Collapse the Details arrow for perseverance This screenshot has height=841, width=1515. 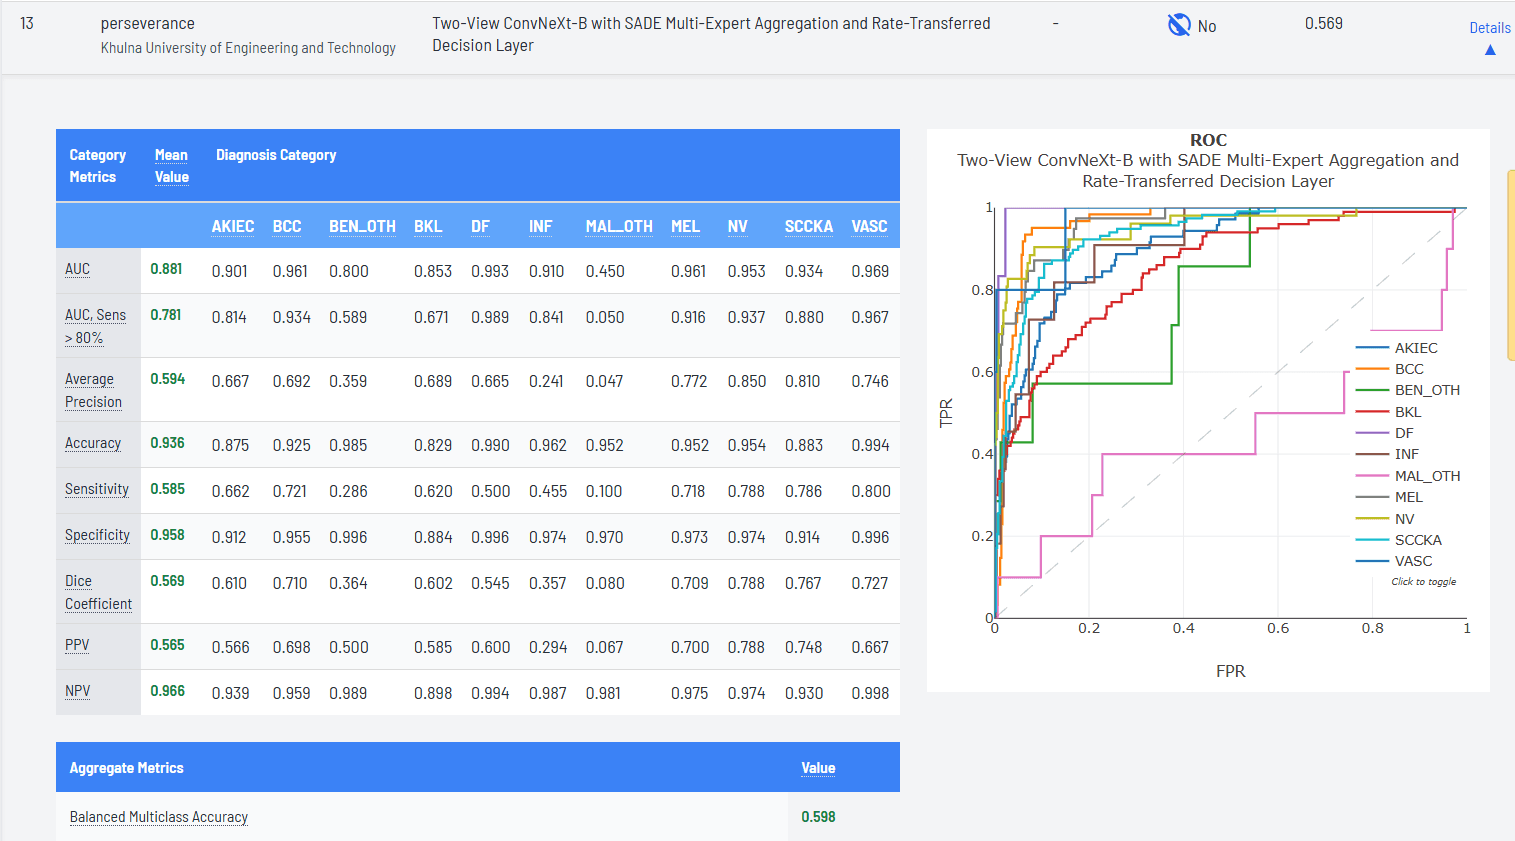[1490, 50]
